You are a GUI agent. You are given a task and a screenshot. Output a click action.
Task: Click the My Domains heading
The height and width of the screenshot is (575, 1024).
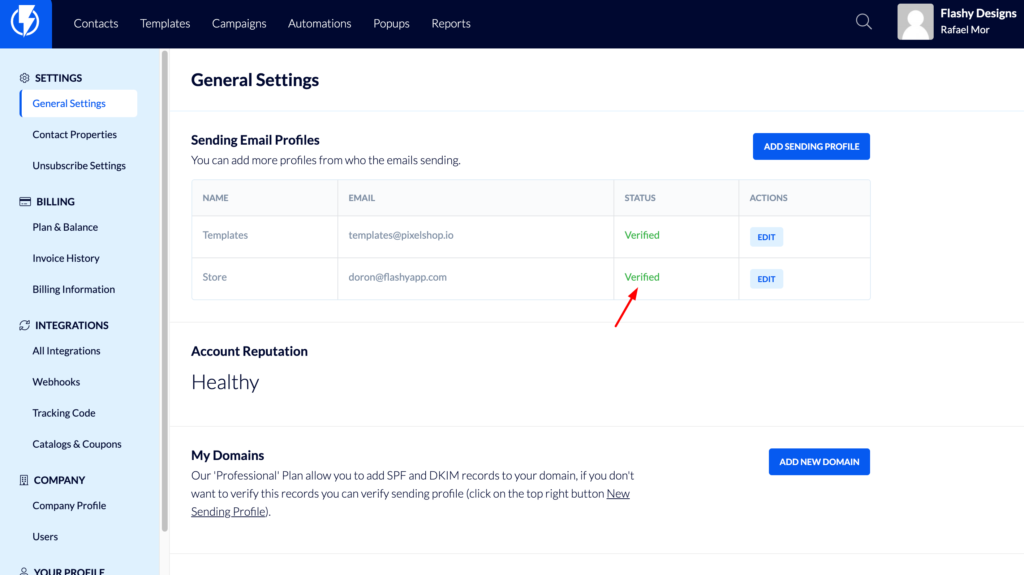(x=227, y=455)
